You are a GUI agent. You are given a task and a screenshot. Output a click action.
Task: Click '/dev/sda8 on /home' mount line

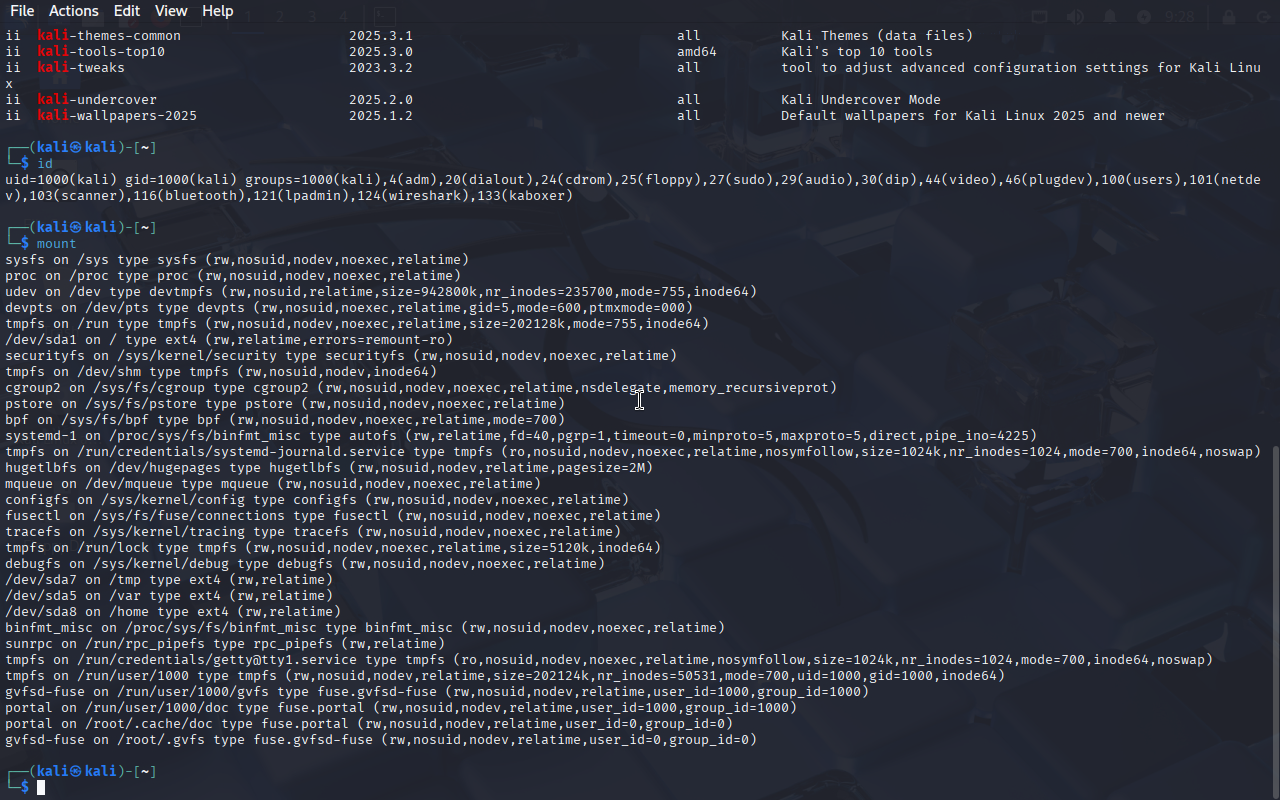[x=173, y=612]
